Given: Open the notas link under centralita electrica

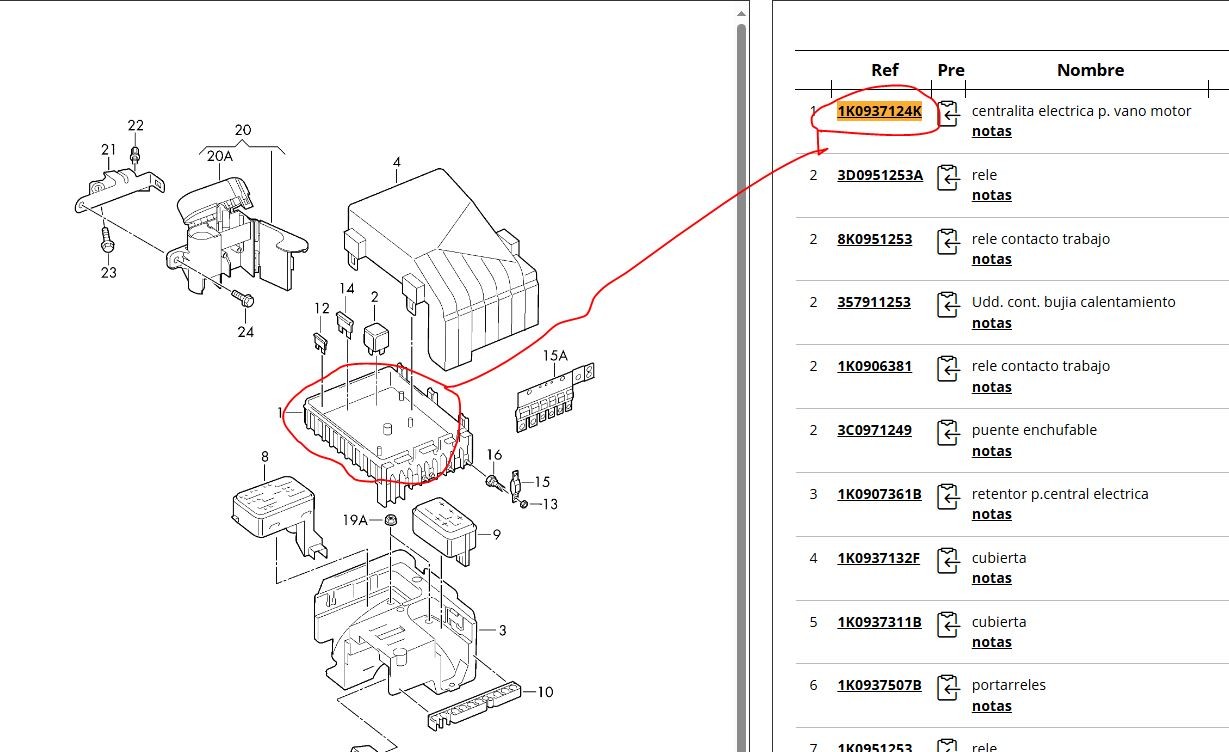Looking at the screenshot, I should point(991,131).
